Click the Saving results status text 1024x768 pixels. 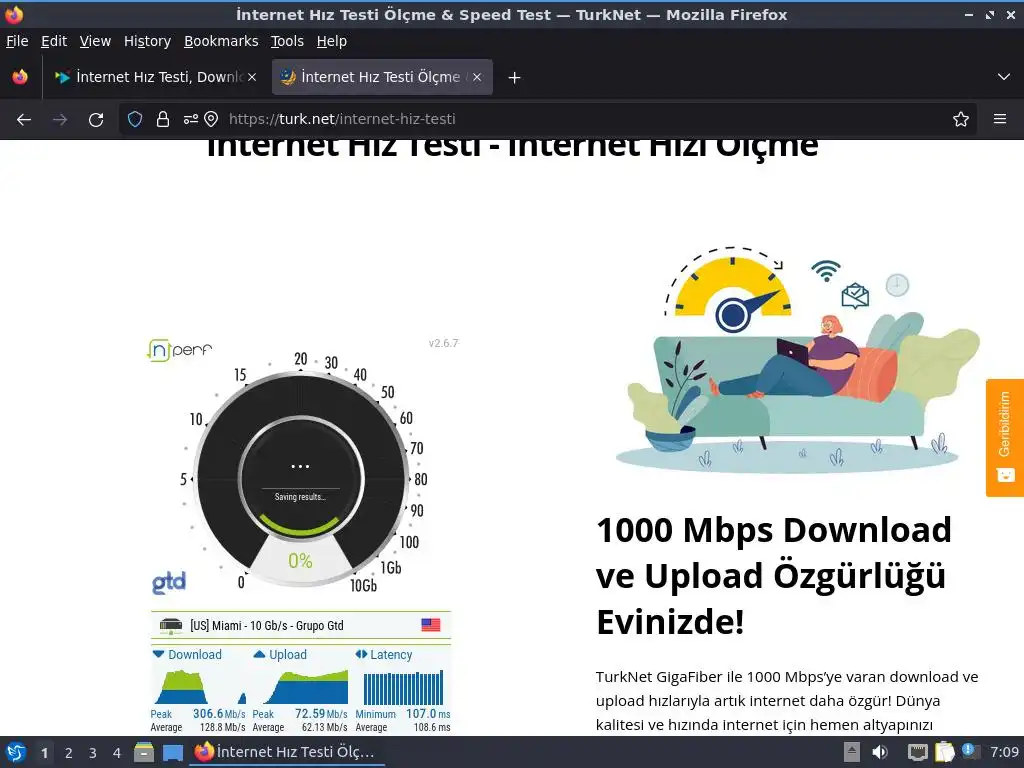(300, 497)
